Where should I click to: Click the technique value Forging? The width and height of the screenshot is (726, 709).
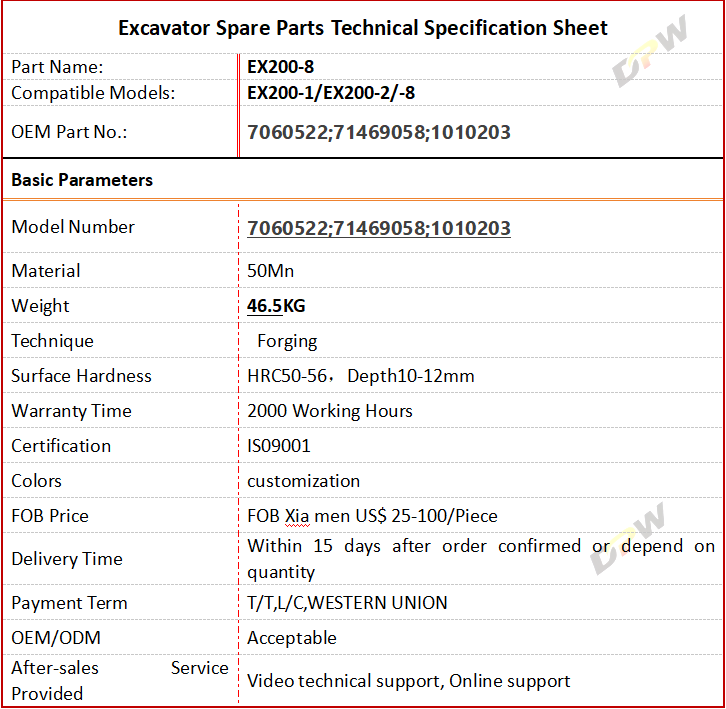tap(287, 342)
